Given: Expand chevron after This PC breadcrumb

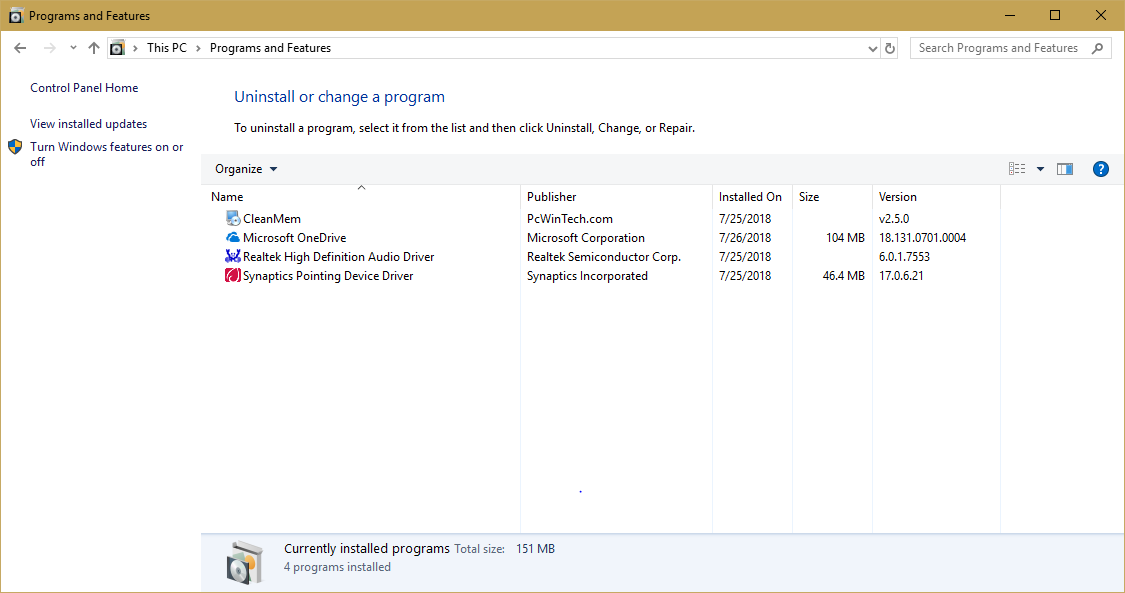Looking at the screenshot, I should (198, 48).
